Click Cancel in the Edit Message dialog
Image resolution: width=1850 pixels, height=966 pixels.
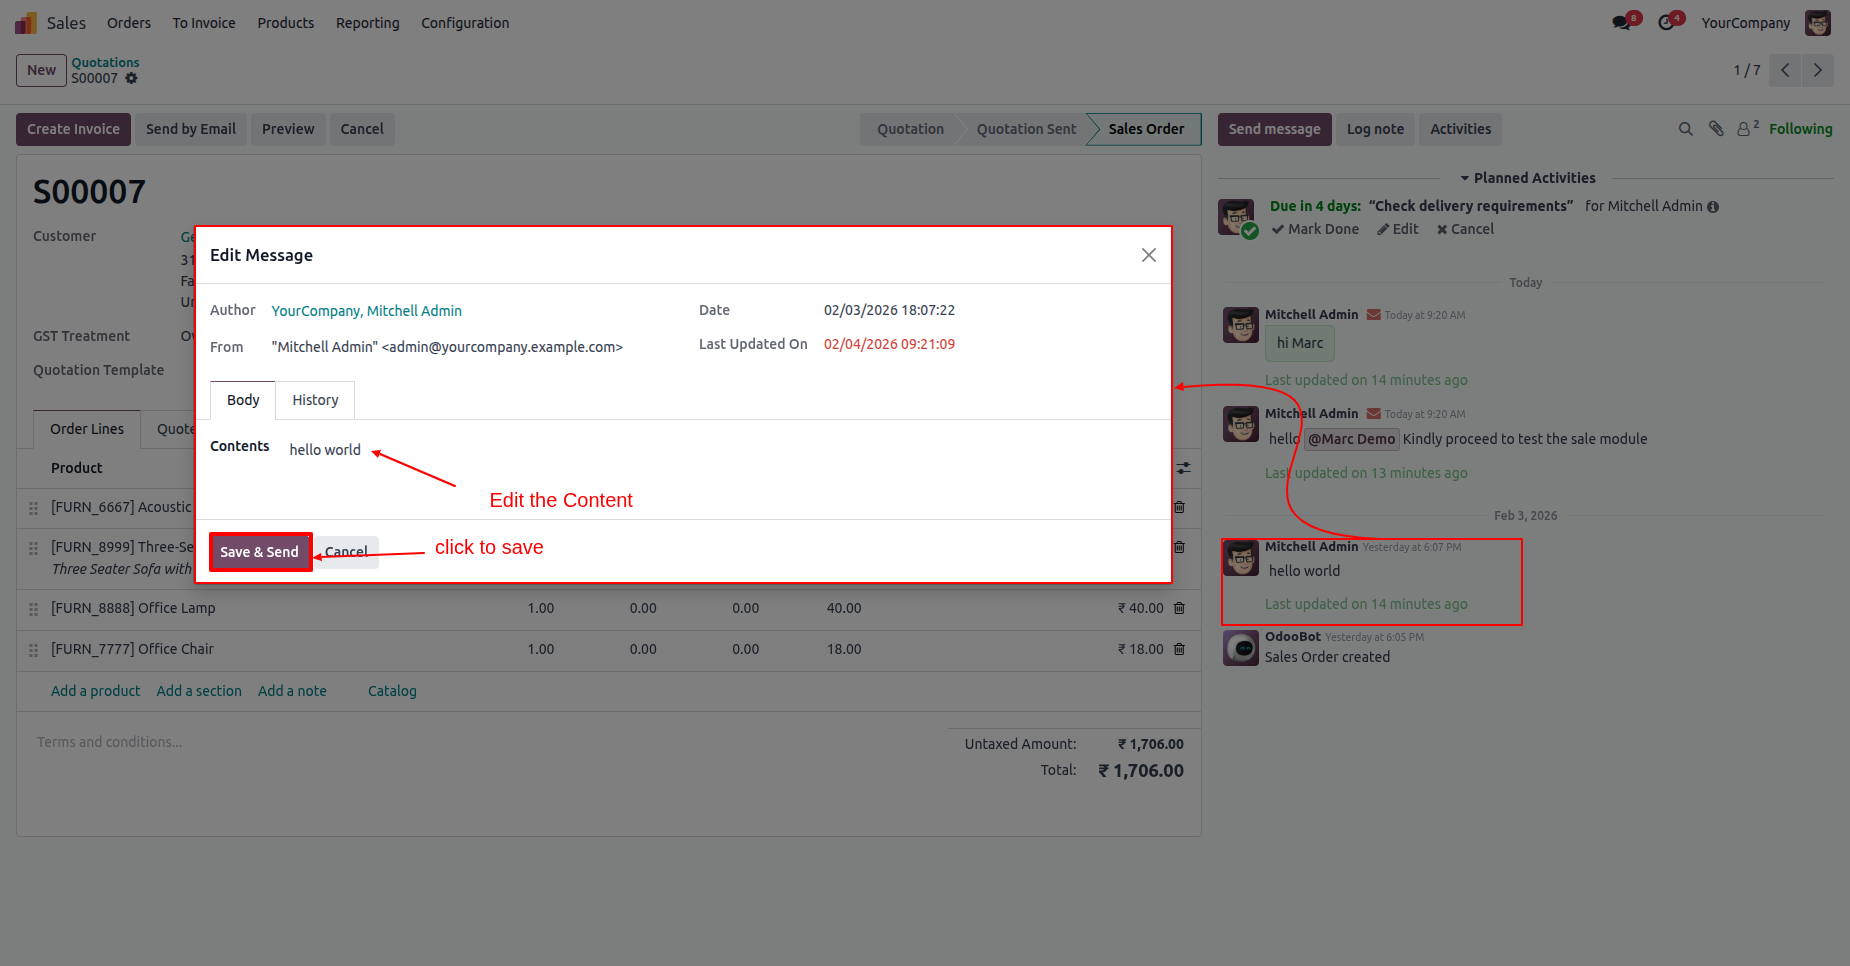tap(346, 552)
